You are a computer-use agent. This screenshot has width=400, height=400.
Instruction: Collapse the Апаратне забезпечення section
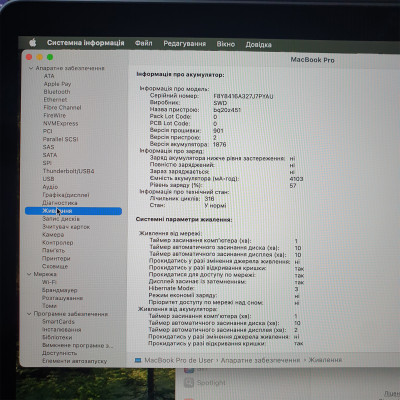(31, 68)
